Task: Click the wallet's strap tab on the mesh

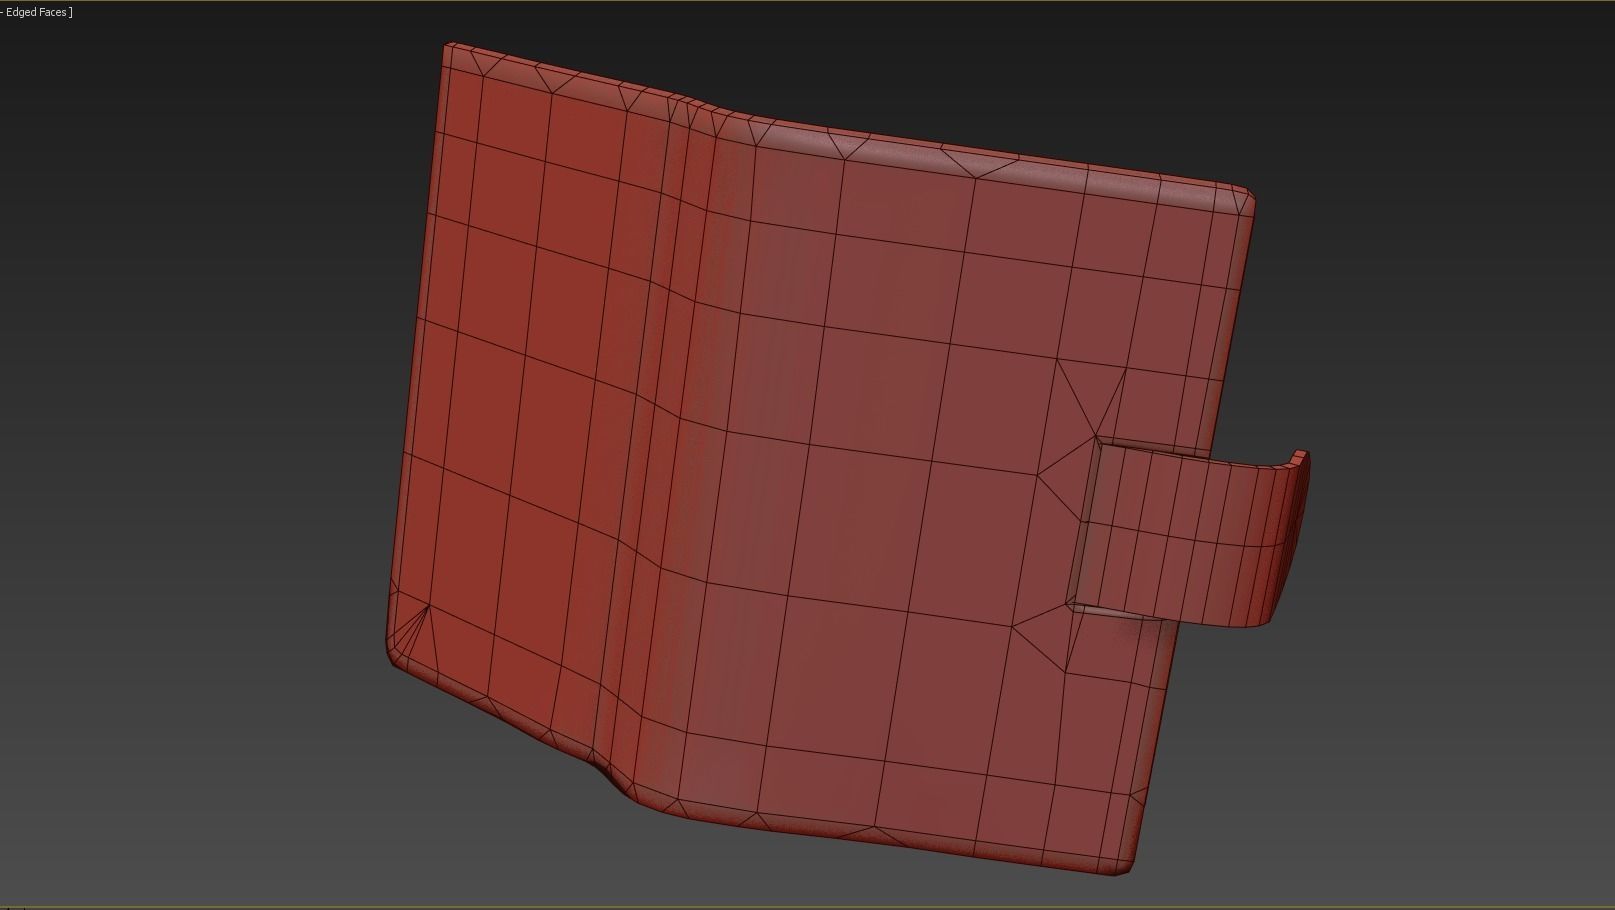Action: coord(1190,537)
